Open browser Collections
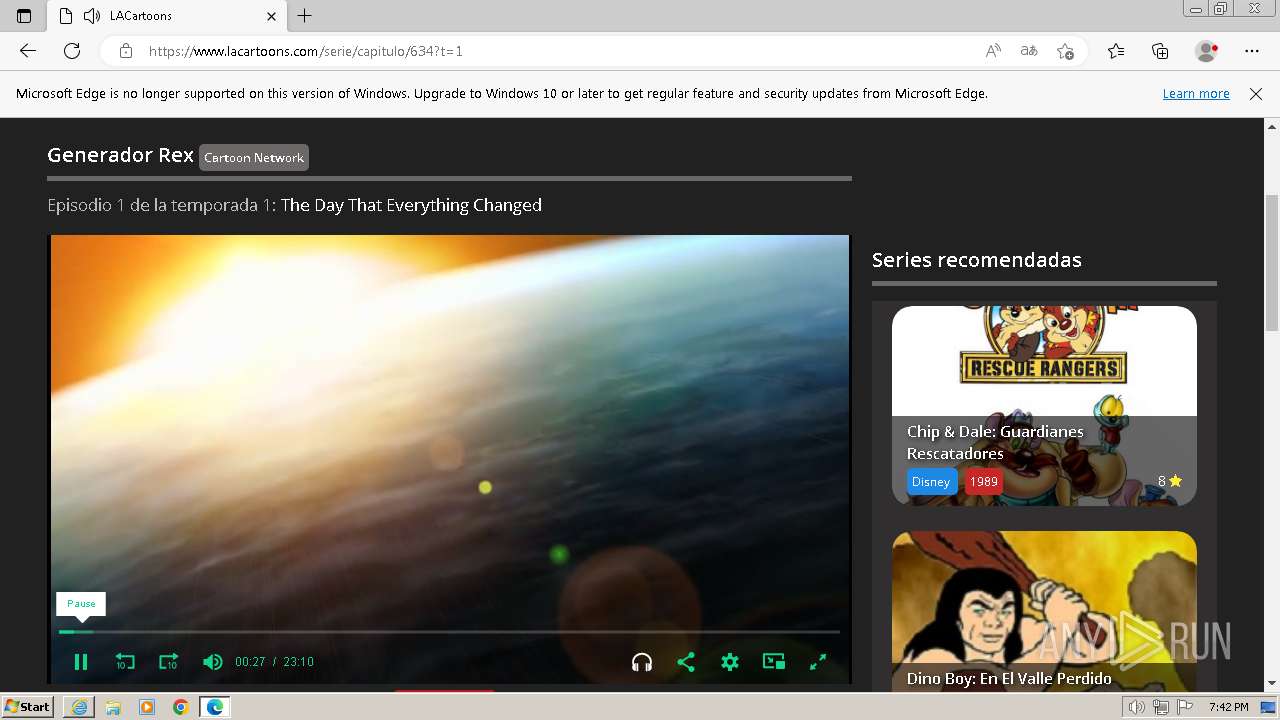This screenshot has width=1280, height=720. pos(1160,51)
